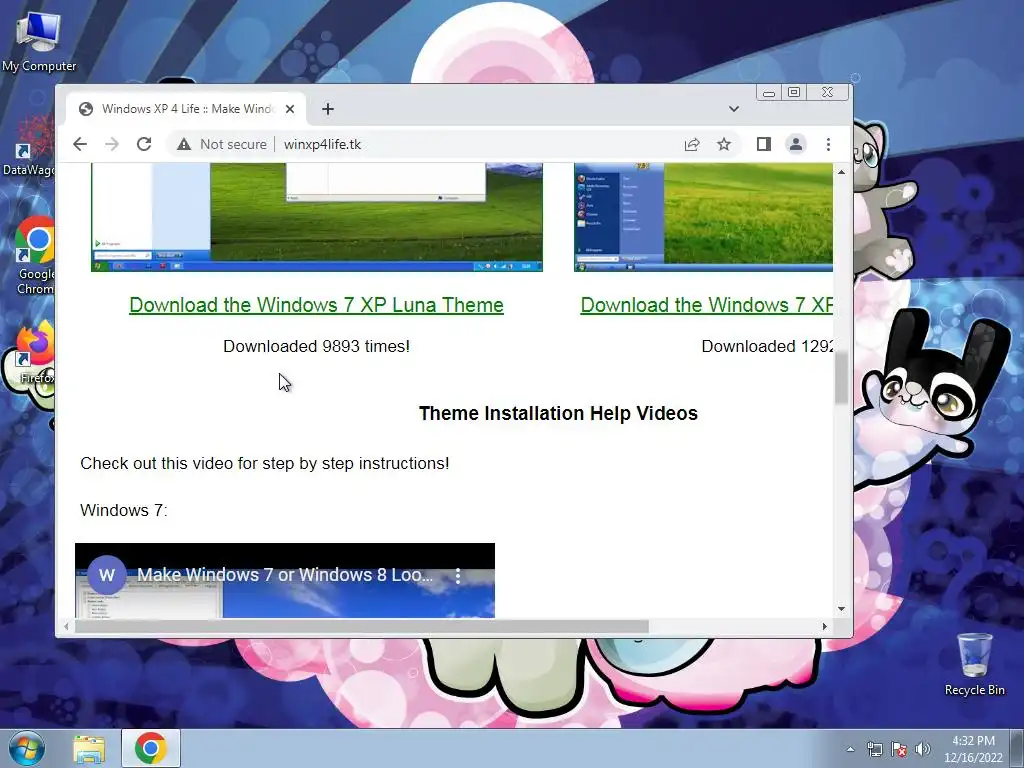This screenshot has width=1024, height=768.
Task: Go back using Chrome's back arrow
Action: [80, 144]
